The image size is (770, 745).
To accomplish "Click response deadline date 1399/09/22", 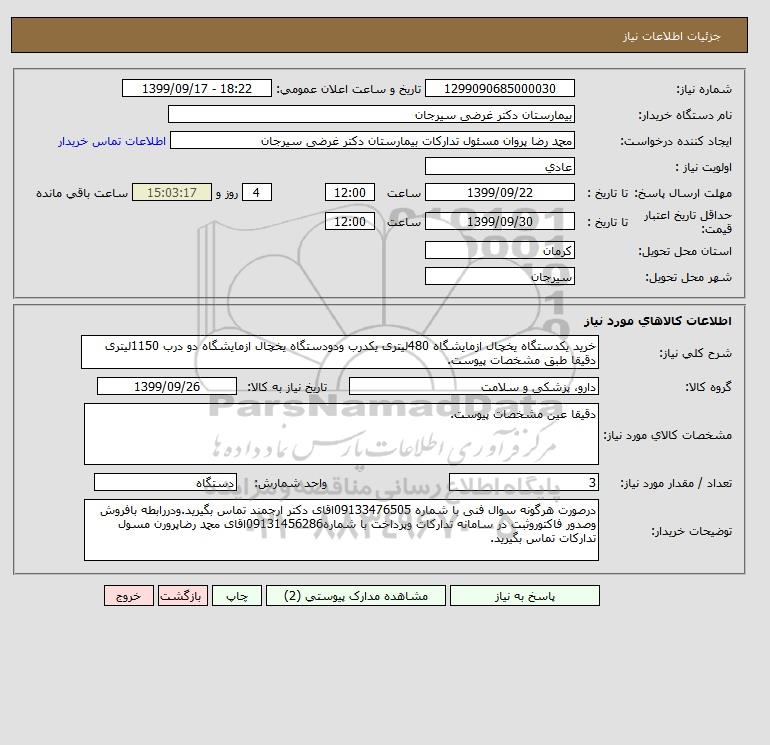I will tap(499, 193).
